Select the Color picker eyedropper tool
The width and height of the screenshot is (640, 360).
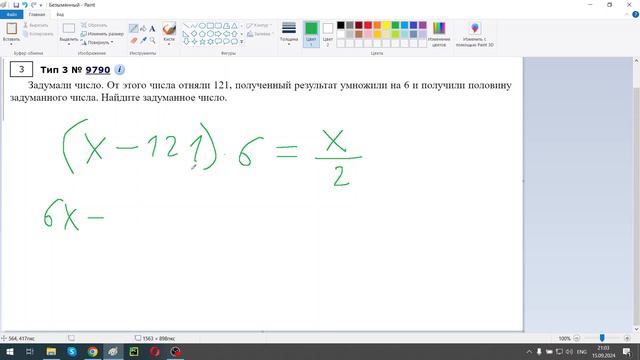143,40
